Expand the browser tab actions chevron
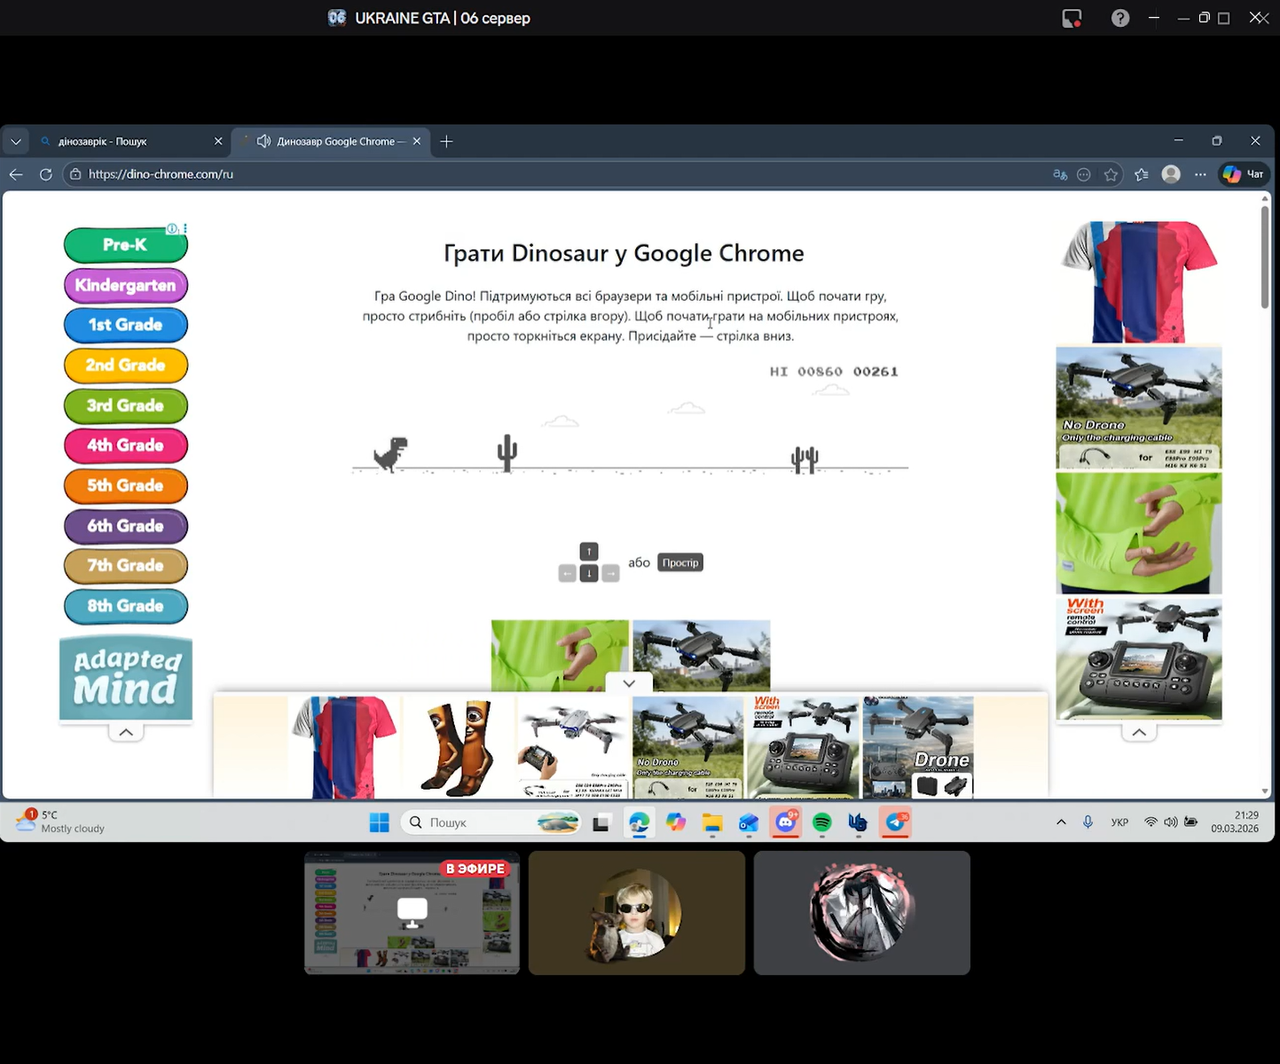The image size is (1280, 1064). pyautogui.click(x=16, y=141)
